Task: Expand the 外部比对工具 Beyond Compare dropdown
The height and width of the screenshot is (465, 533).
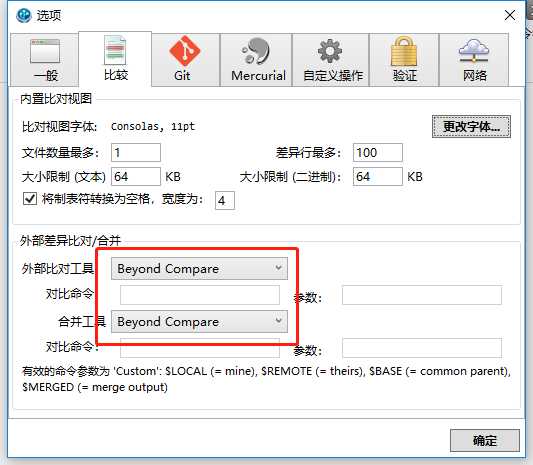Action: coord(199,269)
